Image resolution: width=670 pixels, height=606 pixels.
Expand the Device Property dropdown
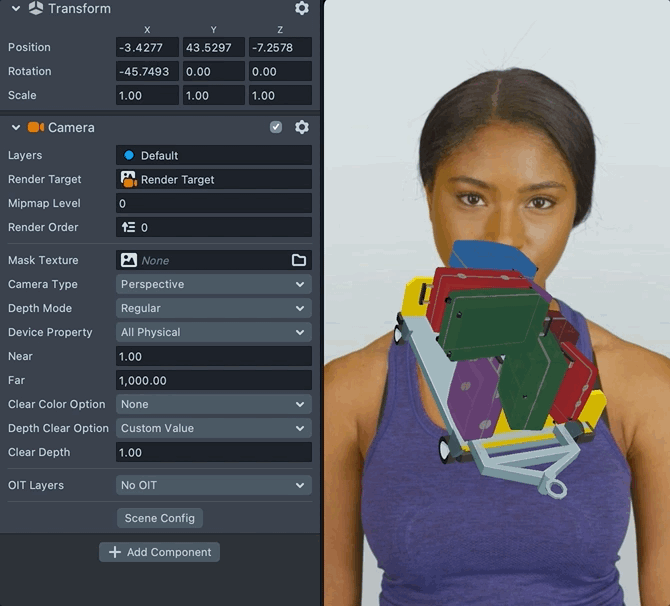coord(214,332)
